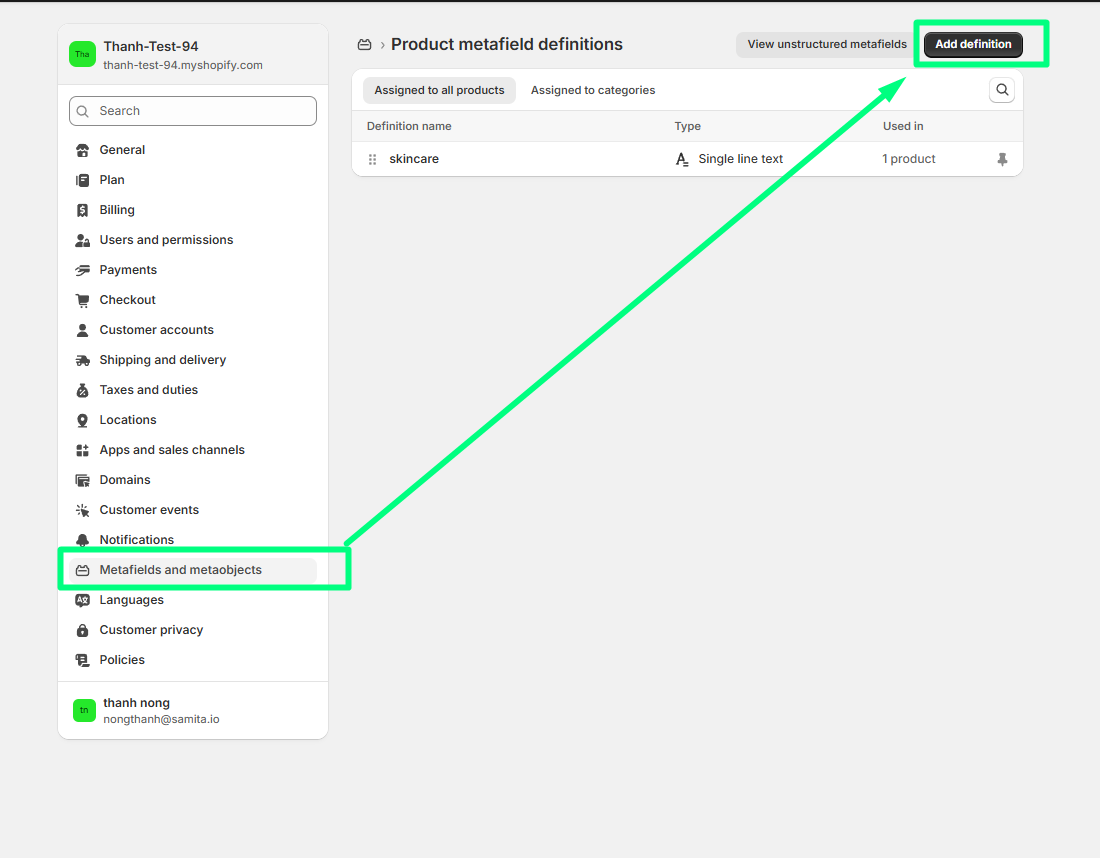Open Billing settings
Image resolution: width=1100 pixels, height=858 pixels.
point(117,210)
